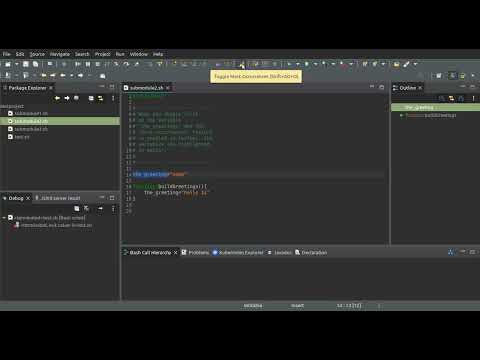Image resolution: width=480 pixels, height=360 pixels.
Task: Open the Project menu
Action: (x=102, y=54)
